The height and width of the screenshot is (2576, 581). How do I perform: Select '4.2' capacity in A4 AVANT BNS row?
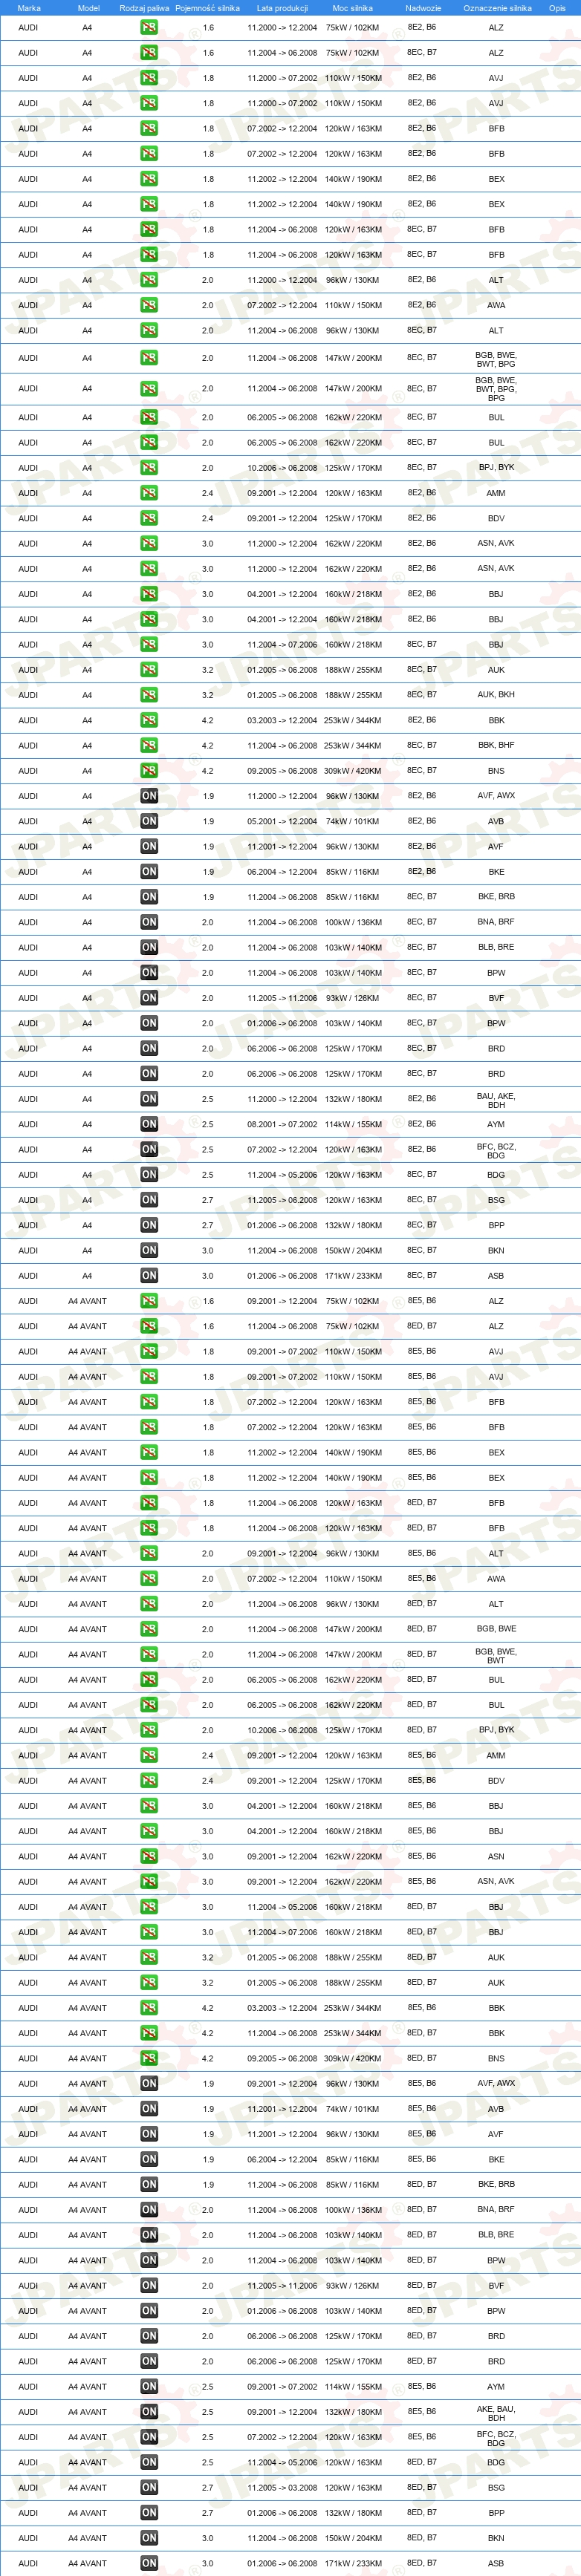point(207,2058)
